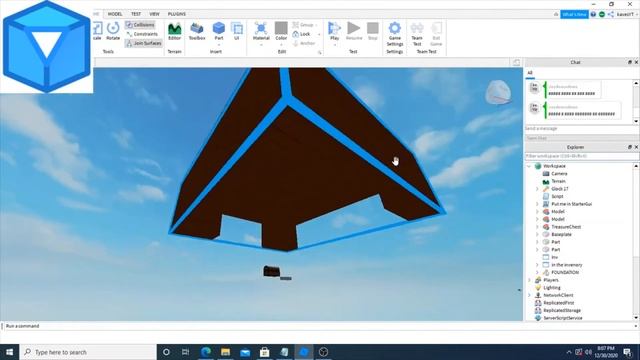The image size is (640, 360).
Task: Expand the FOUNDATION item
Action: (537, 272)
